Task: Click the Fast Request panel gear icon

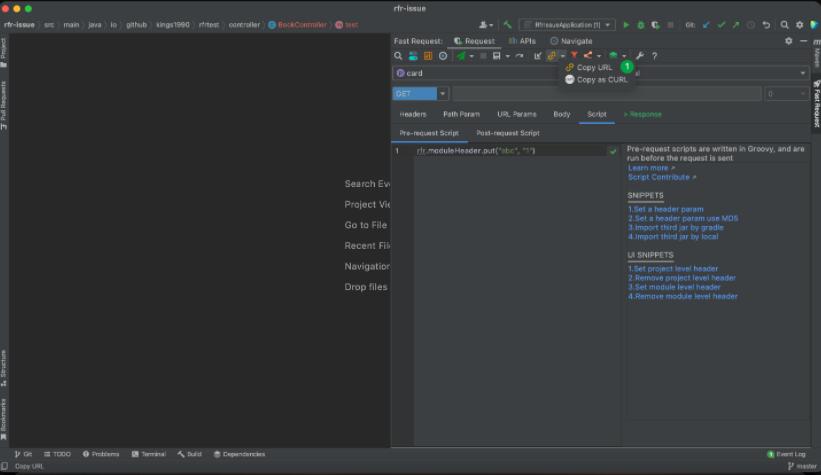Action: click(x=788, y=41)
